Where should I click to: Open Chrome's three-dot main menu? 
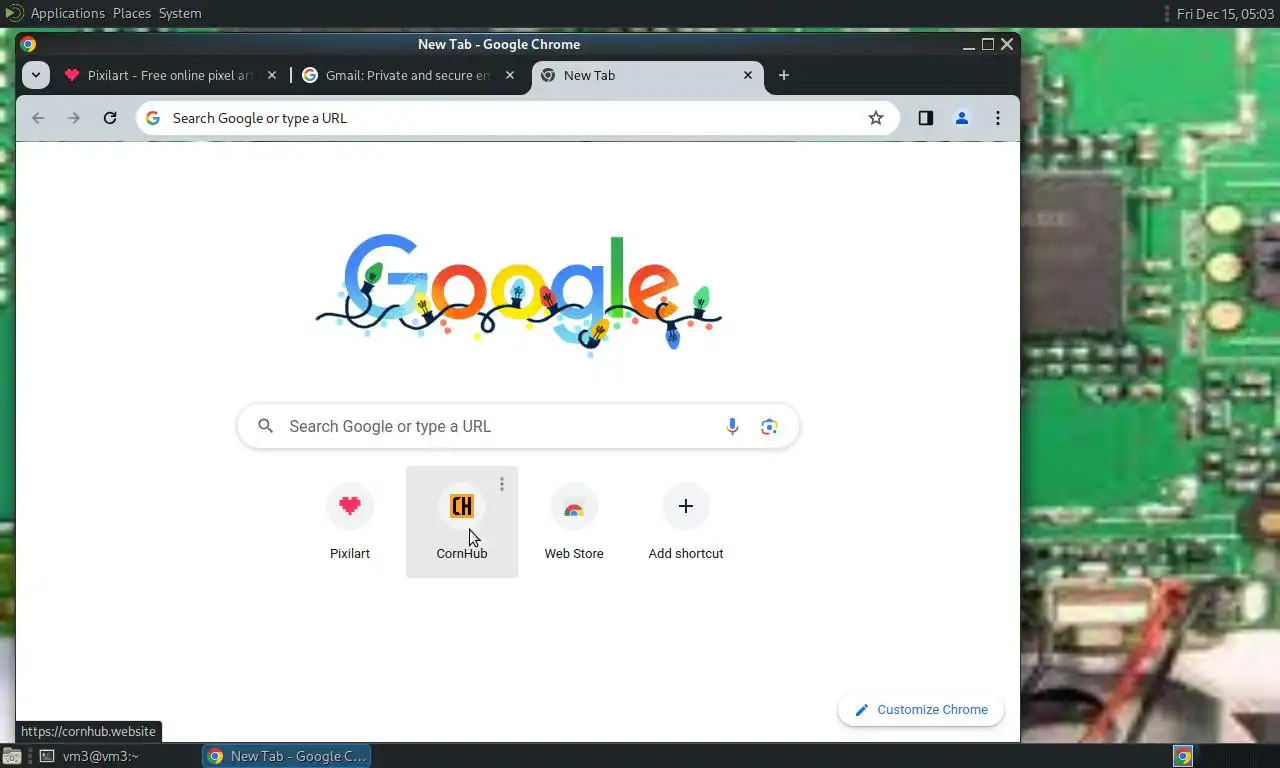pos(998,118)
